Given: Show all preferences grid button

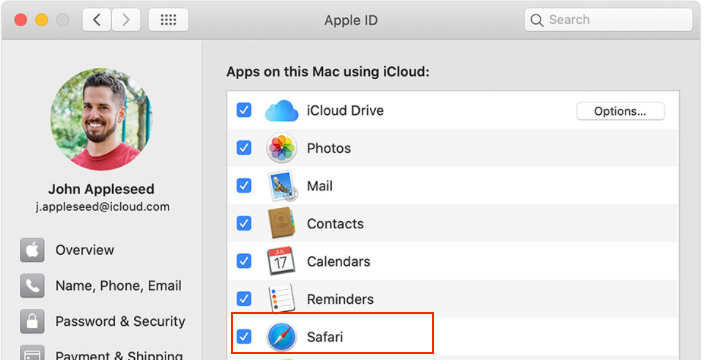Looking at the screenshot, I should coord(168,20).
